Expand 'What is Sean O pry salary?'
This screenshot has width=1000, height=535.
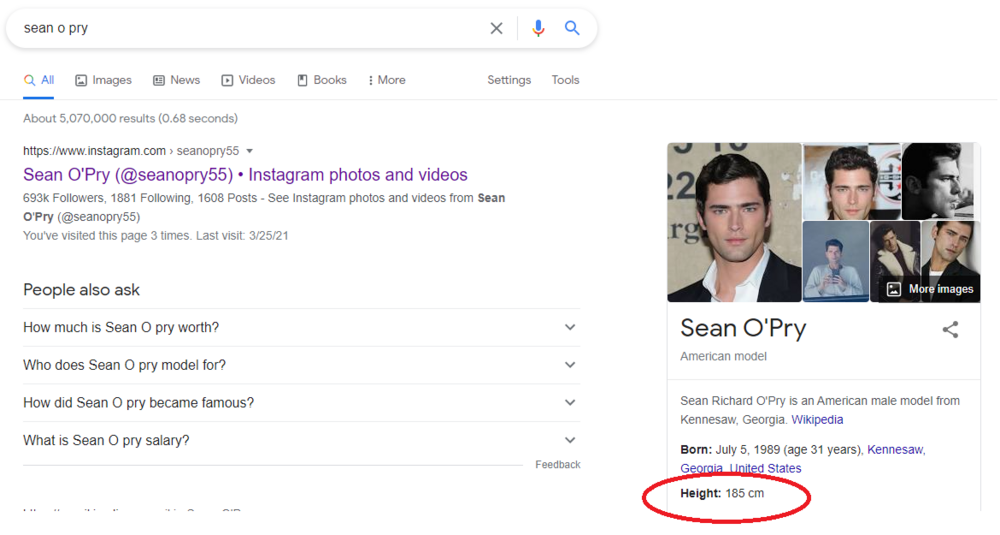pos(301,441)
